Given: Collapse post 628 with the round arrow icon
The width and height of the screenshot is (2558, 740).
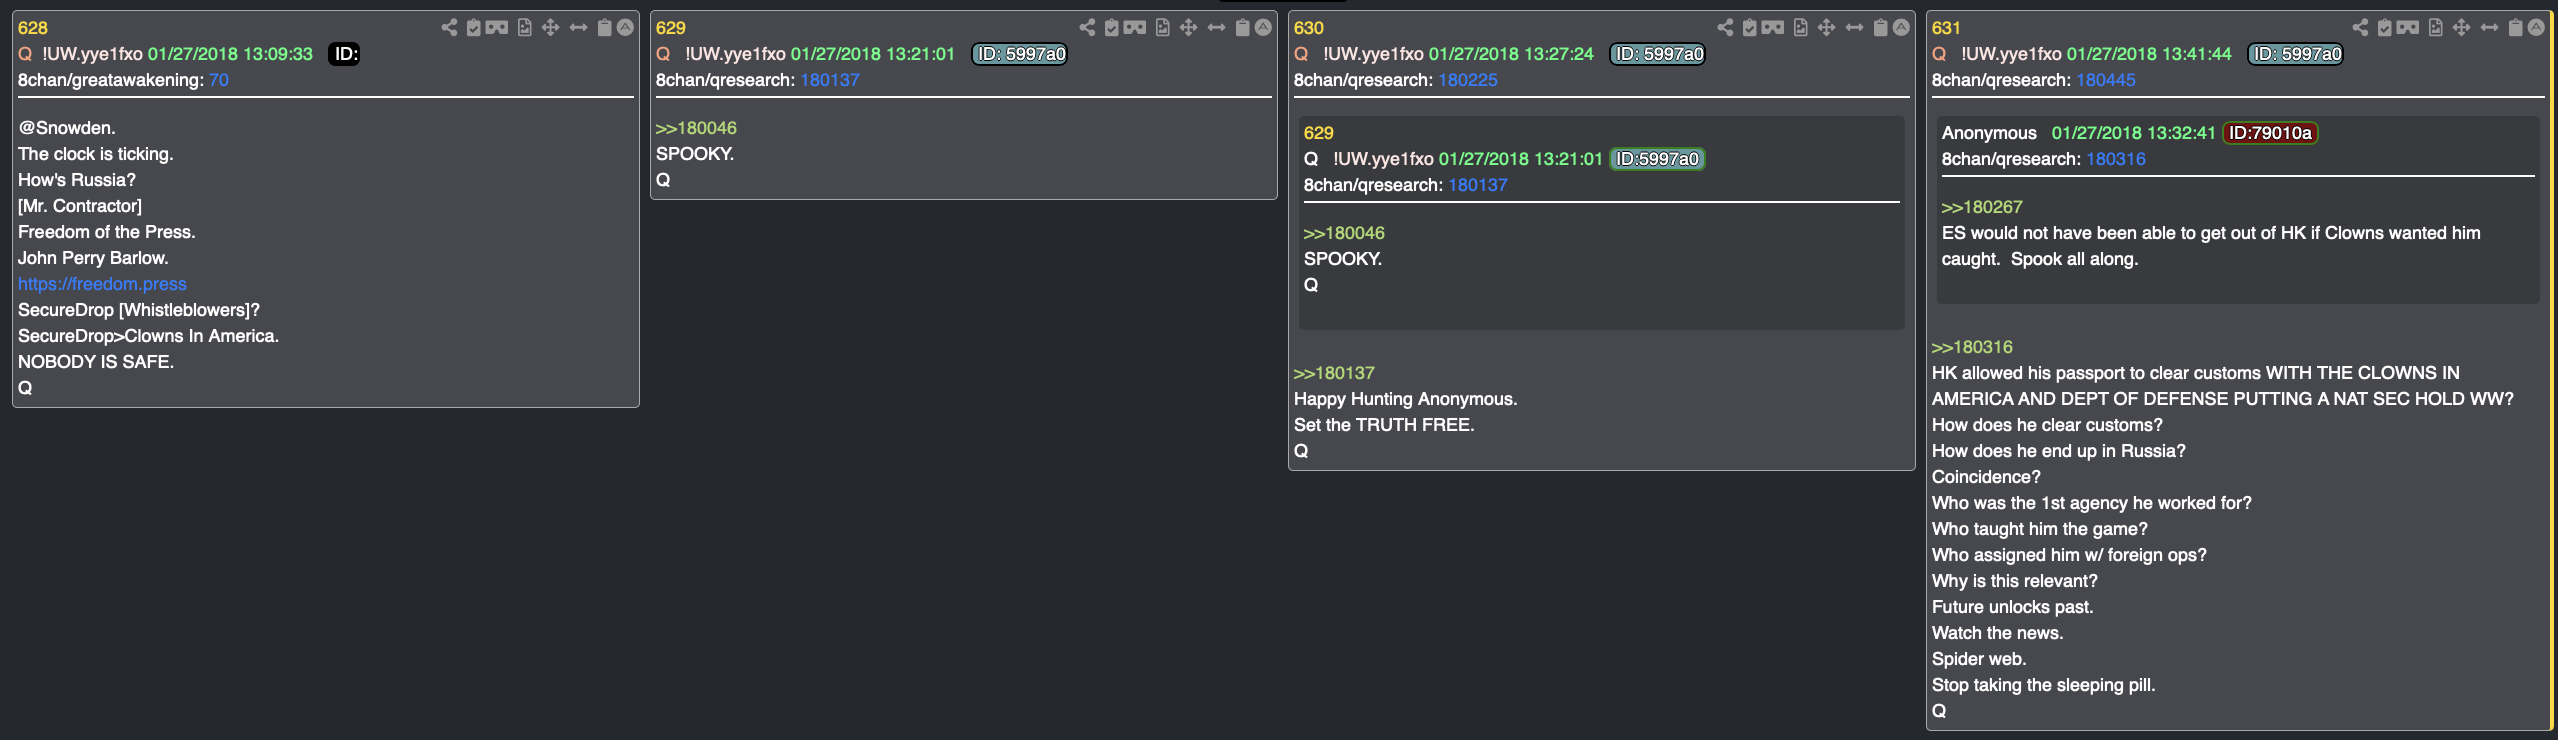Looking at the screenshot, I should pyautogui.click(x=625, y=27).
